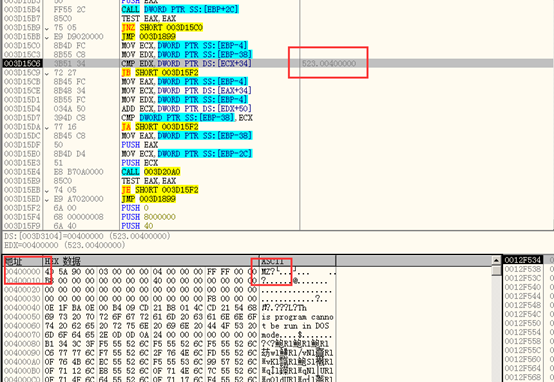Click the 523.00400000 comment on the highlighted row
554x382 pixels.
coord(329,64)
